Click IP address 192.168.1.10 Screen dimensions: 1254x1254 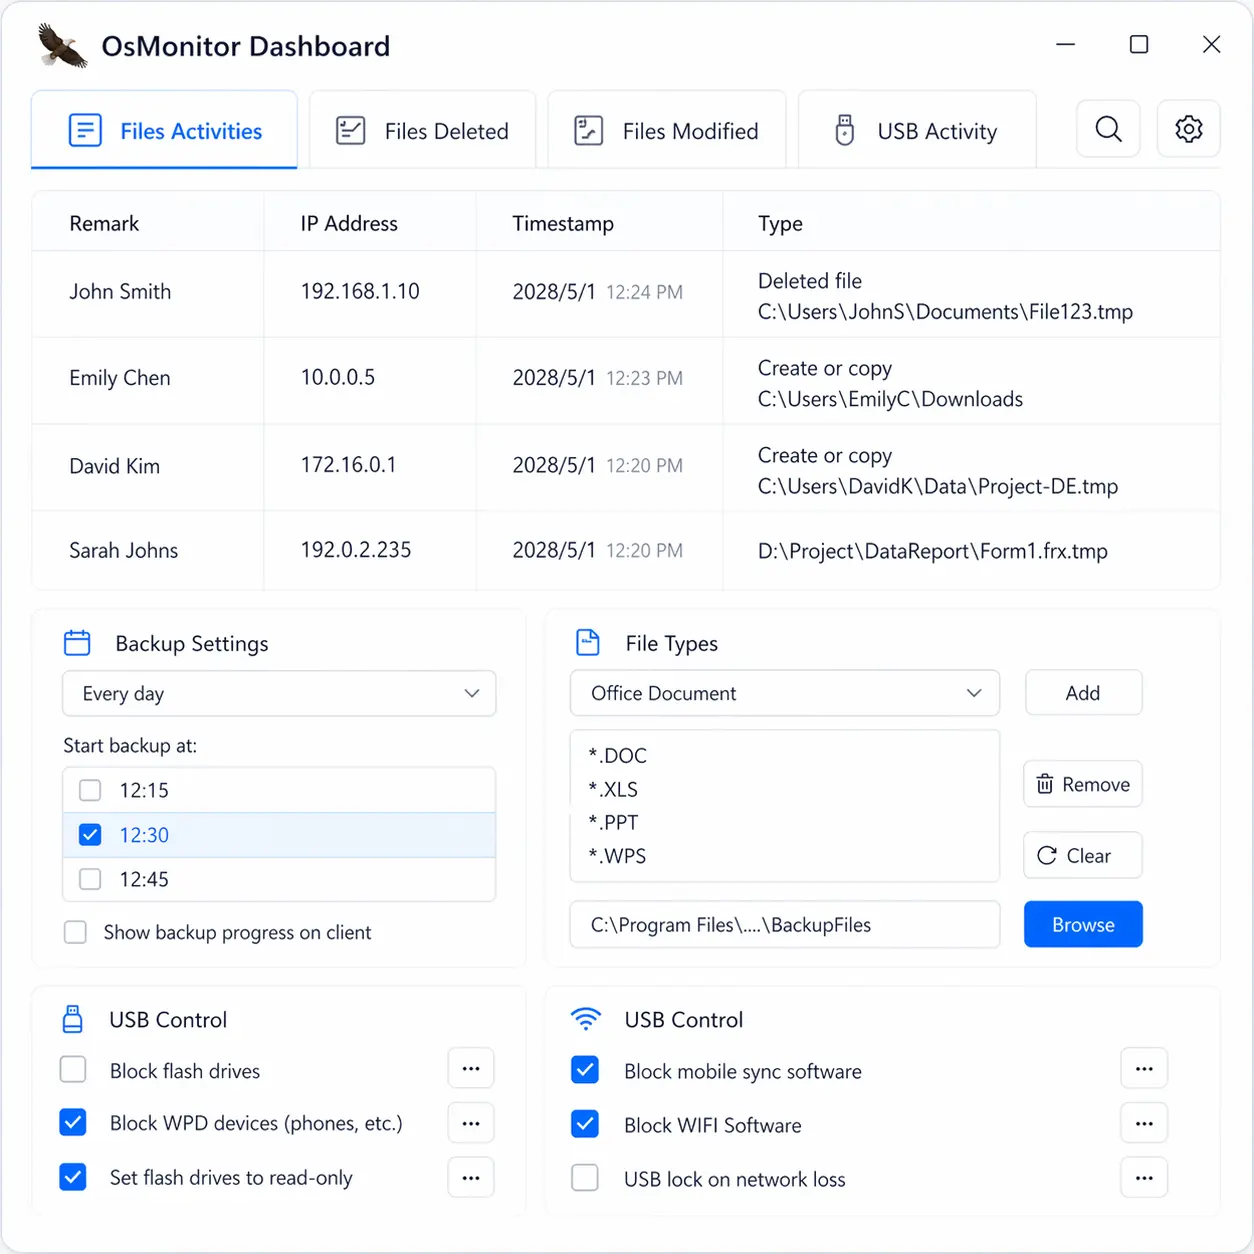click(360, 291)
